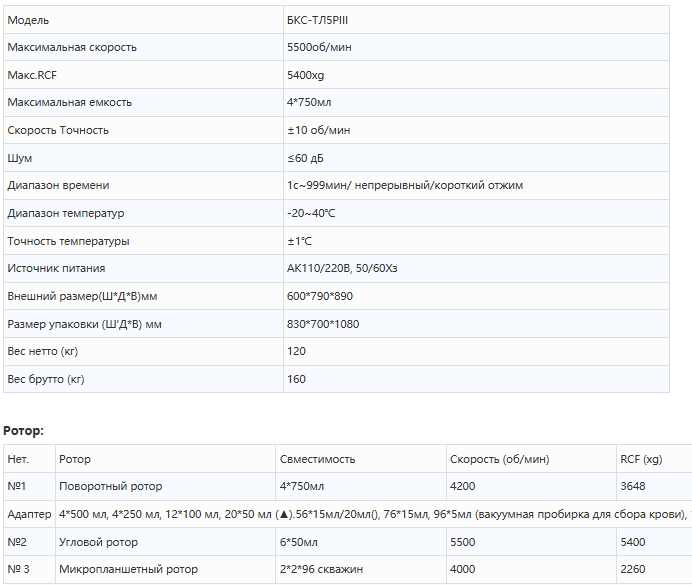Click the 5500об/мин speed value
Viewport: 692px width, 585px height.
coord(319,47)
